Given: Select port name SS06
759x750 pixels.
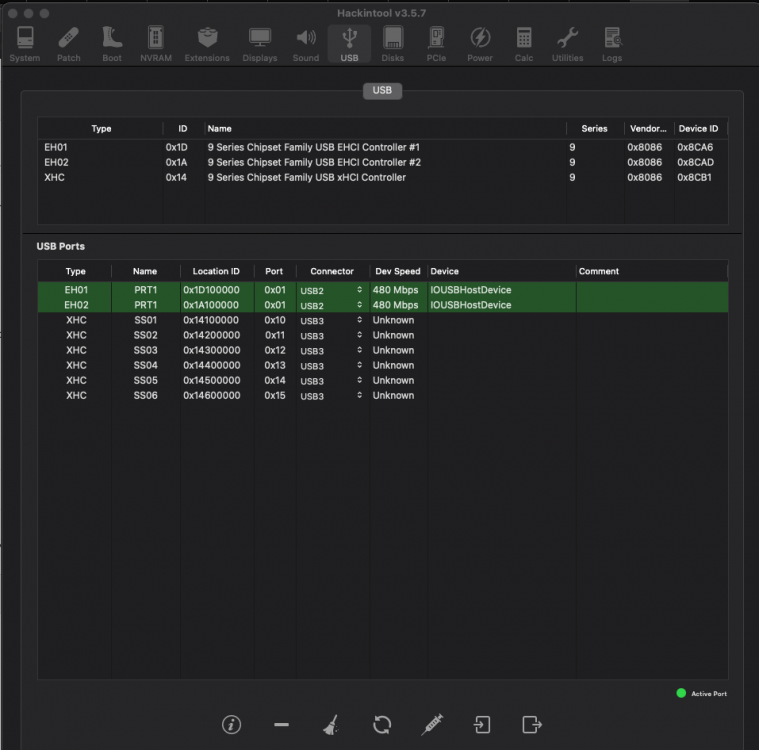Looking at the screenshot, I should tap(145, 395).
